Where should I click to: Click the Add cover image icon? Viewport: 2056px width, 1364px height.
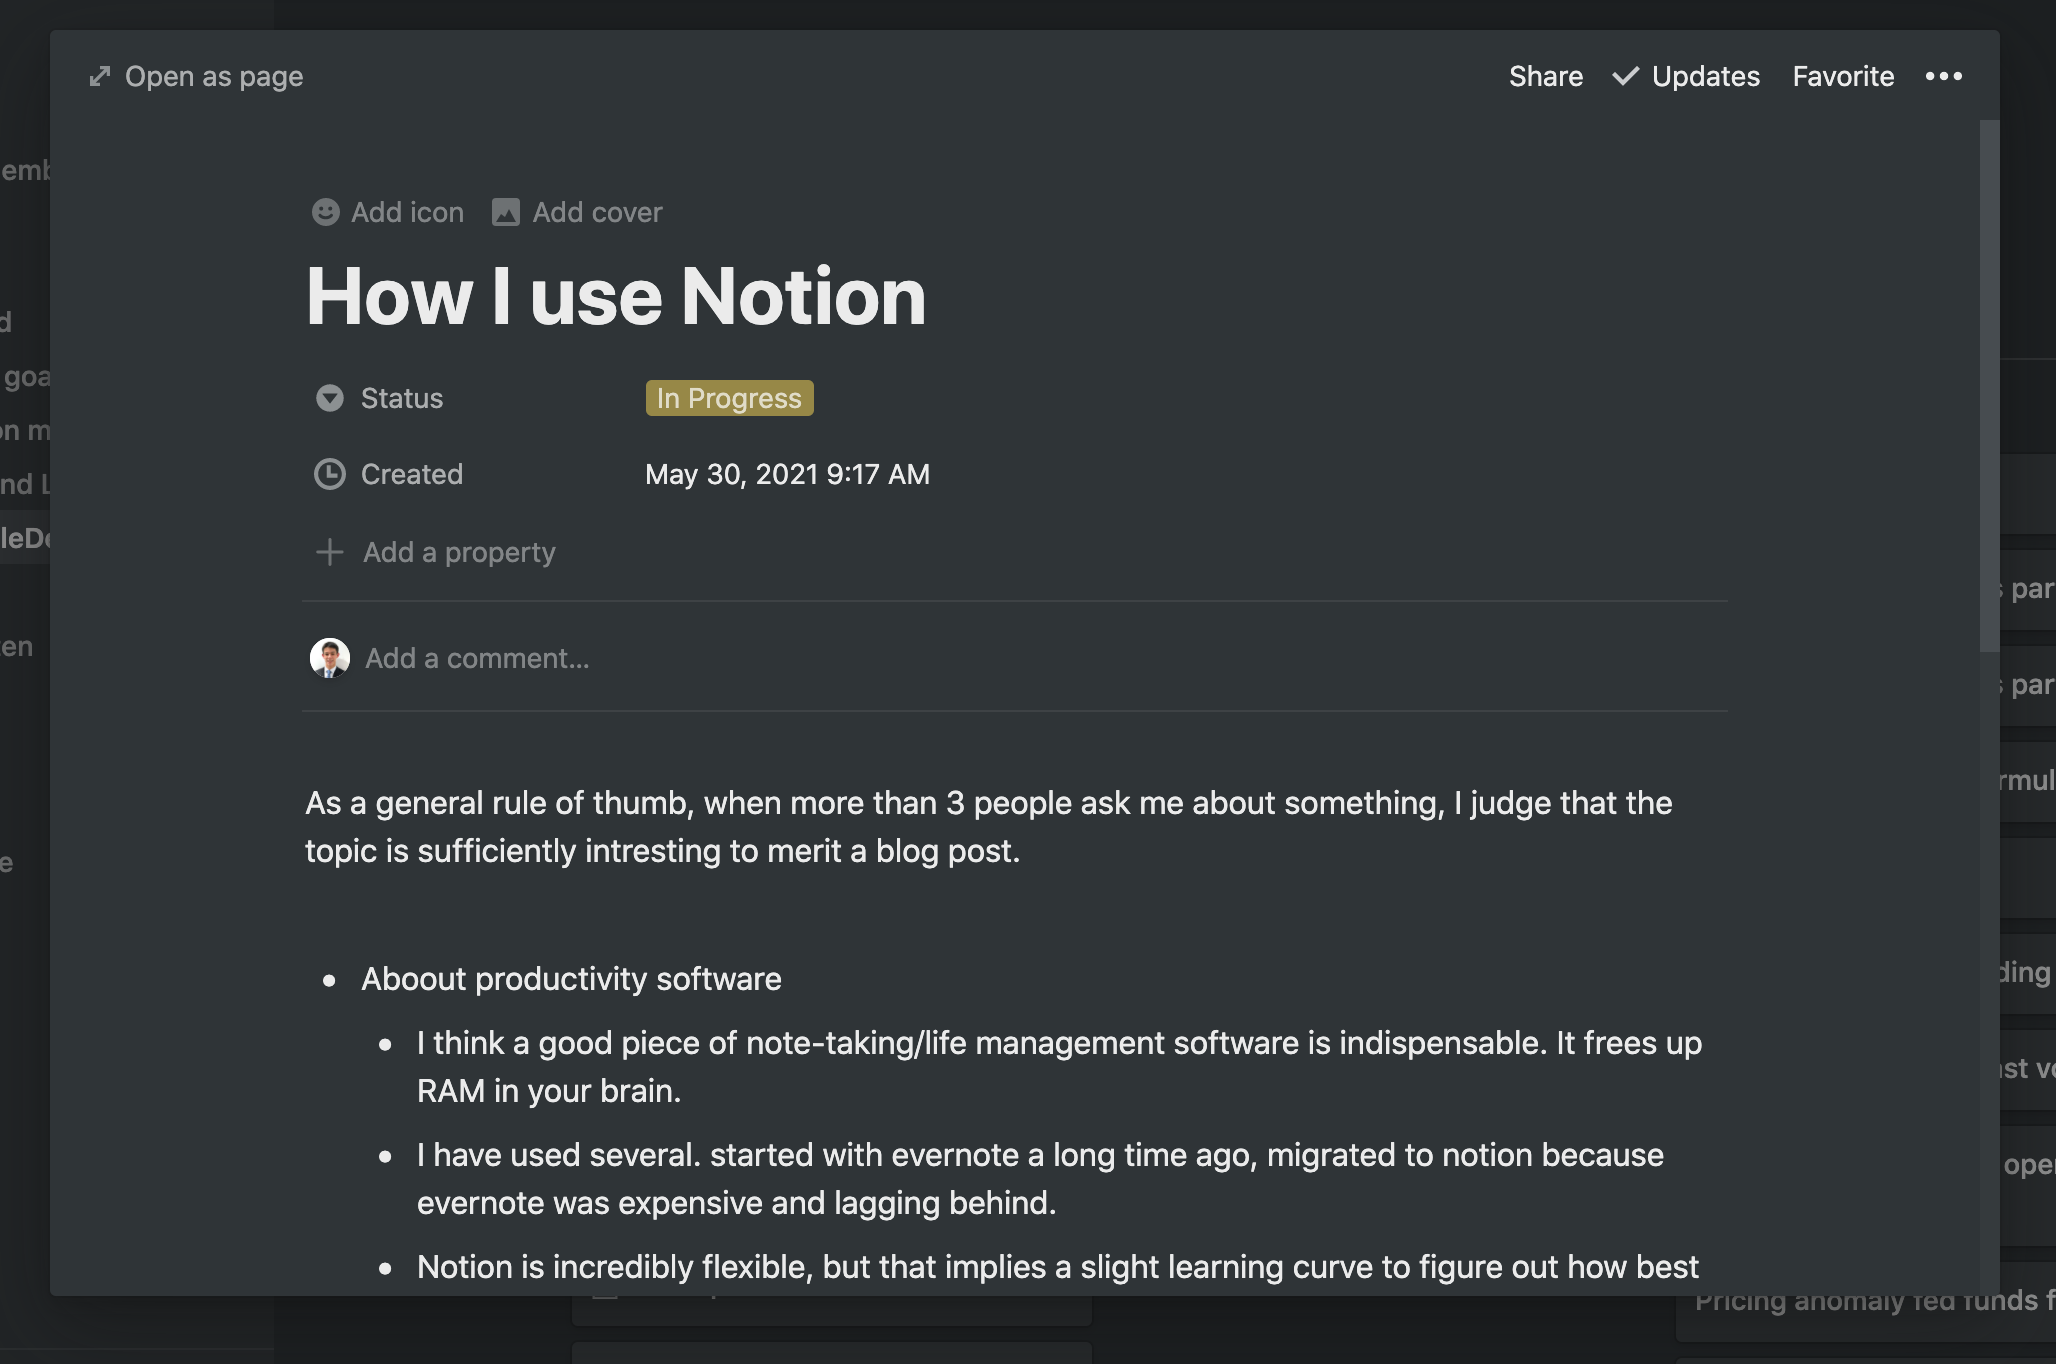pos(506,212)
